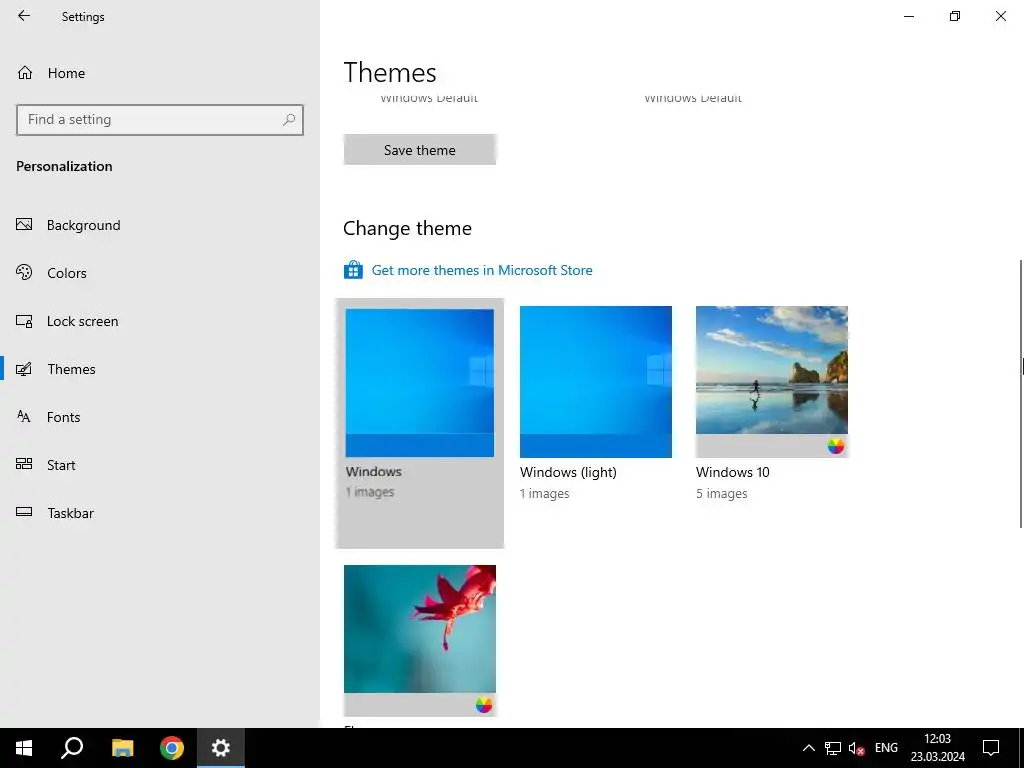Apply the red flower theme
This screenshot has width=1024, height=768.
420,641
